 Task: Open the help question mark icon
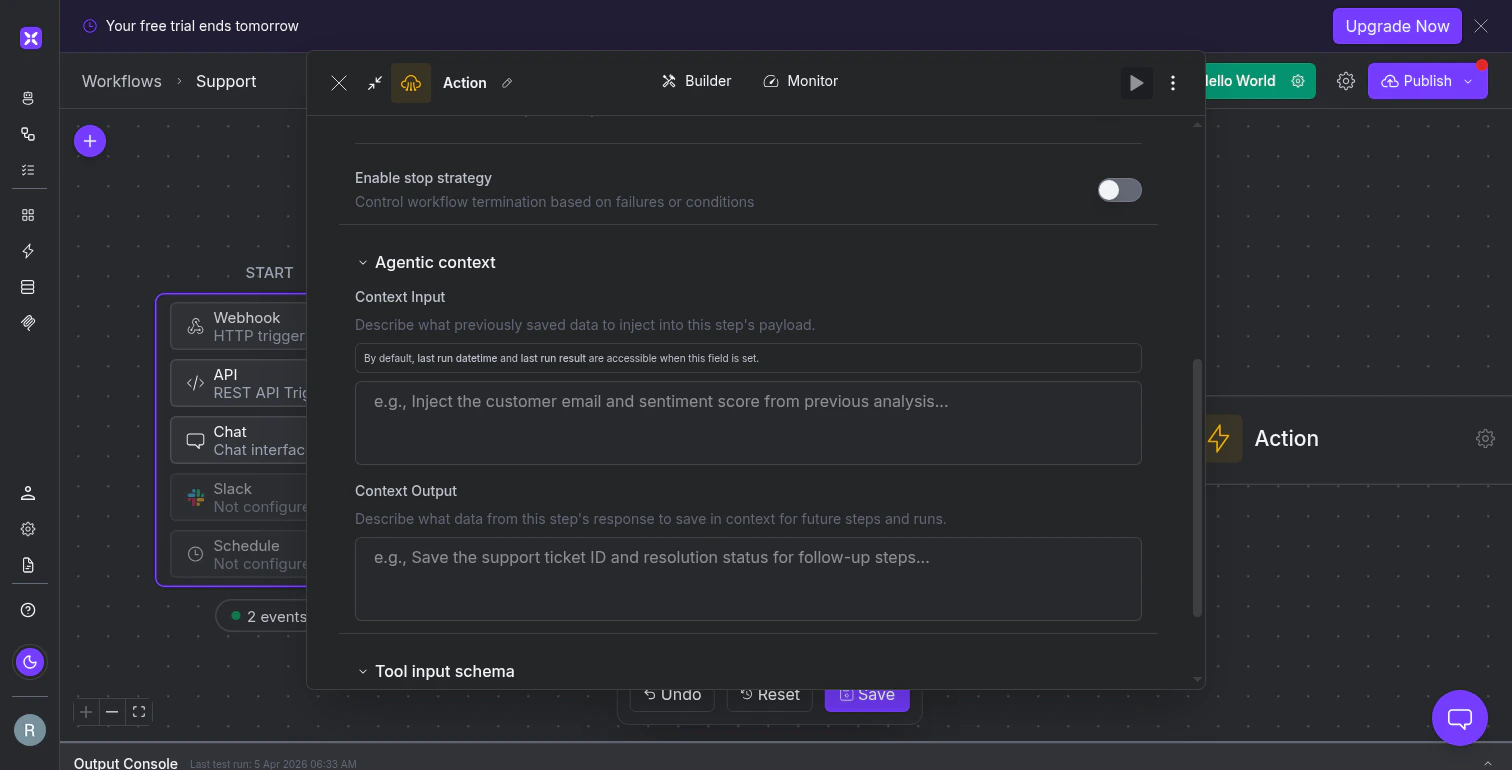pyautogui.click(x=28, y=610)
